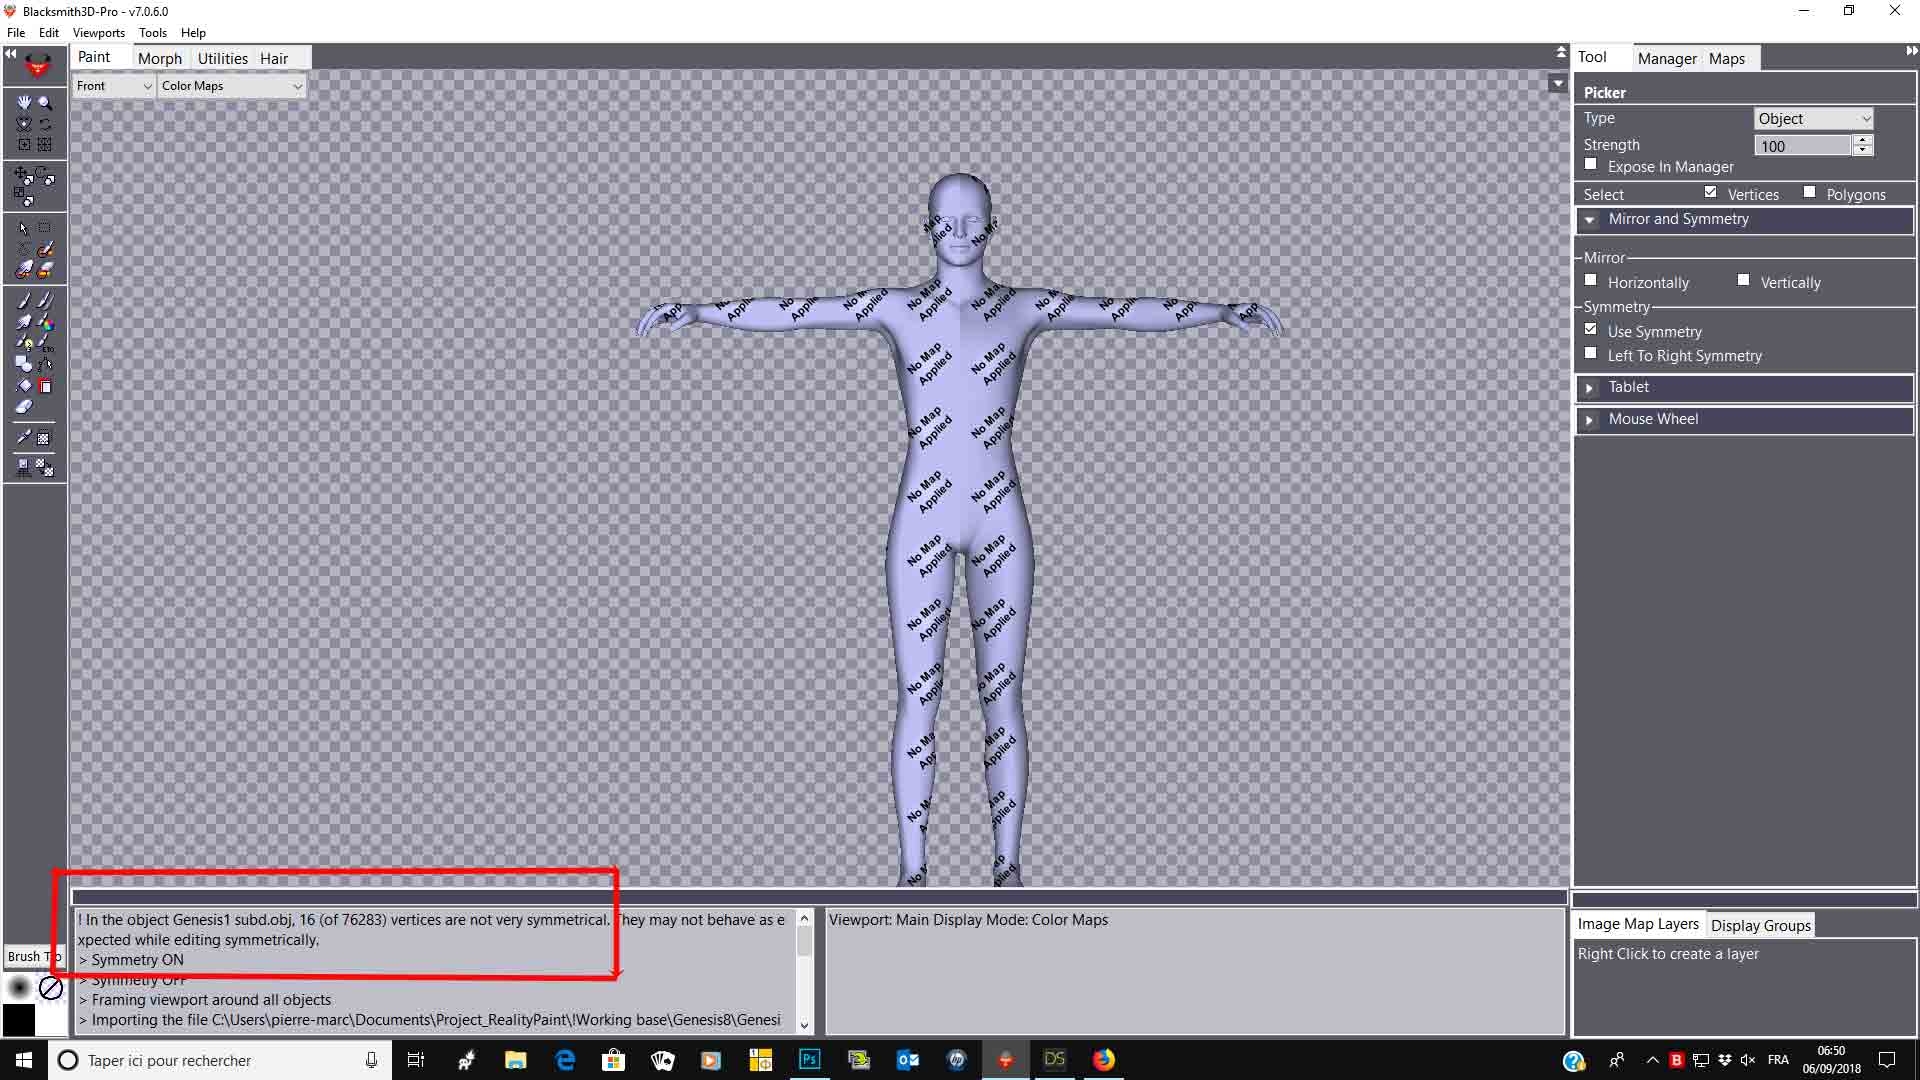
Task: Select the left straight paintbrush tool
Action: [x=24, y=300]
